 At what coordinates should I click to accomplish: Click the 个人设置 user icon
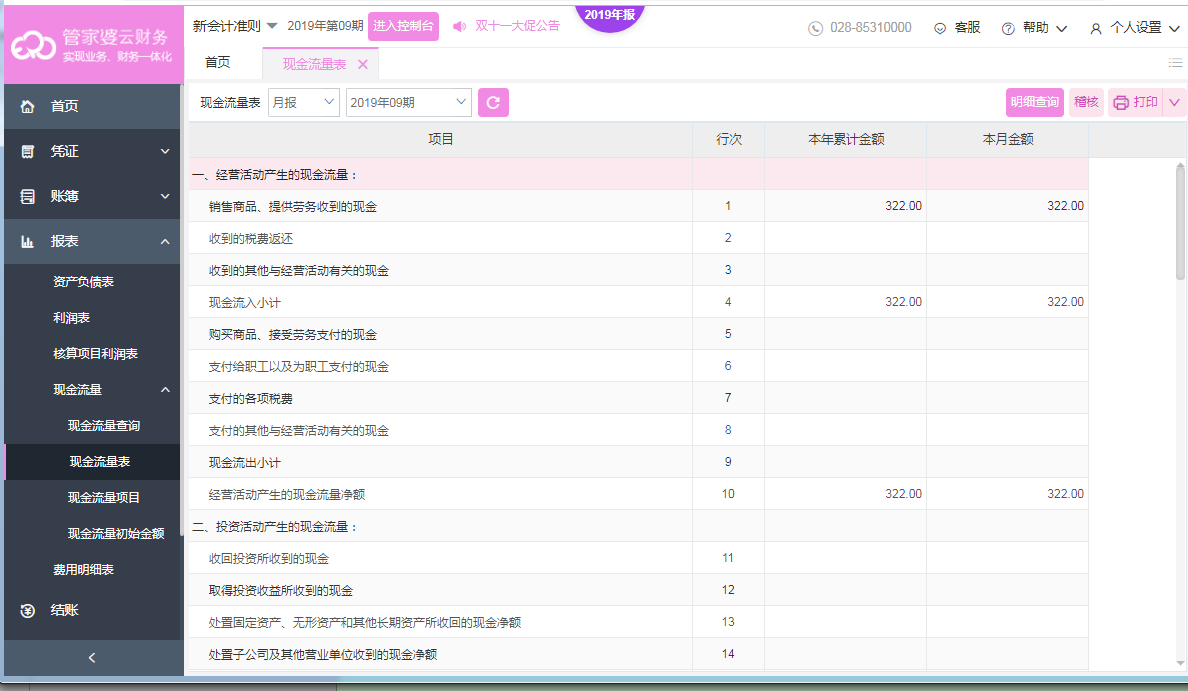1096,28
